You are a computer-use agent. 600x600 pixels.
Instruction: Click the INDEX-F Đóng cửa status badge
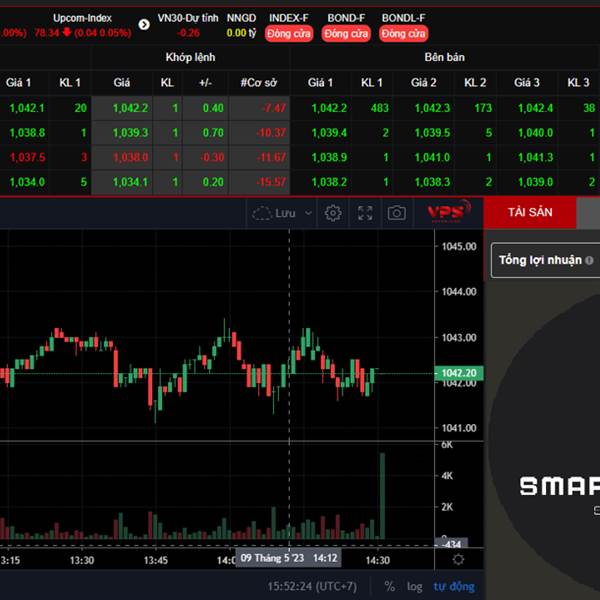pos(289,34)
